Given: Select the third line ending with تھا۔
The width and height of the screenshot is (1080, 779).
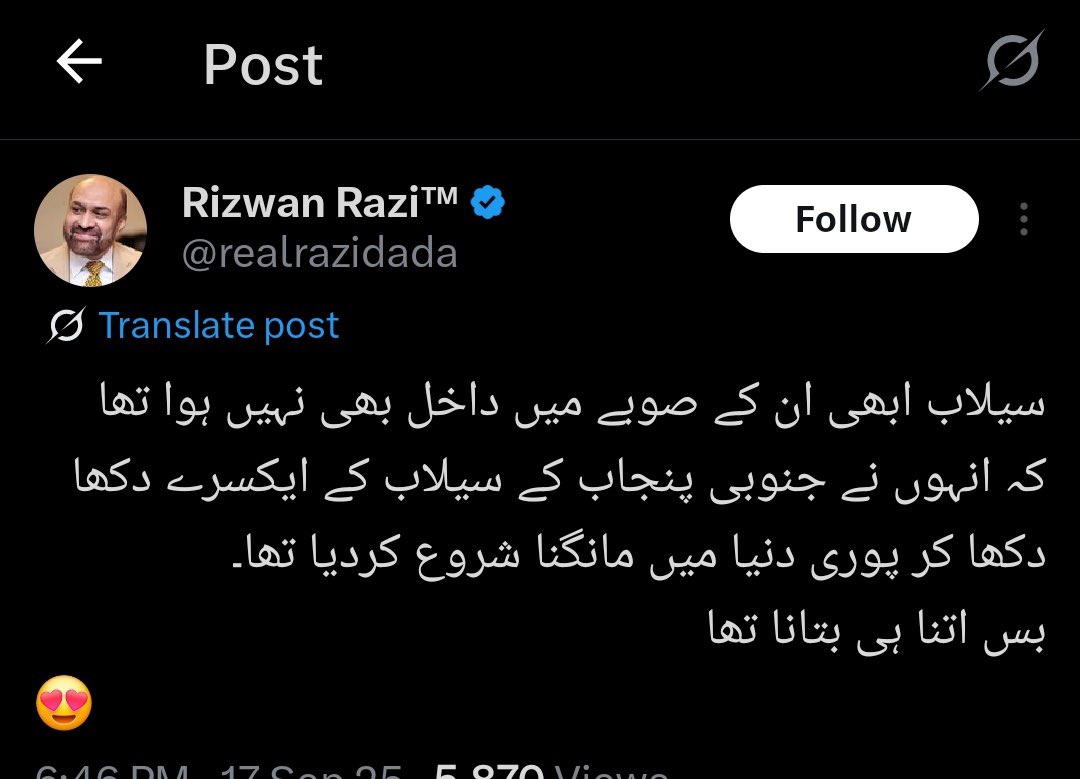Looking at the screenshot, I should (639, 554).
